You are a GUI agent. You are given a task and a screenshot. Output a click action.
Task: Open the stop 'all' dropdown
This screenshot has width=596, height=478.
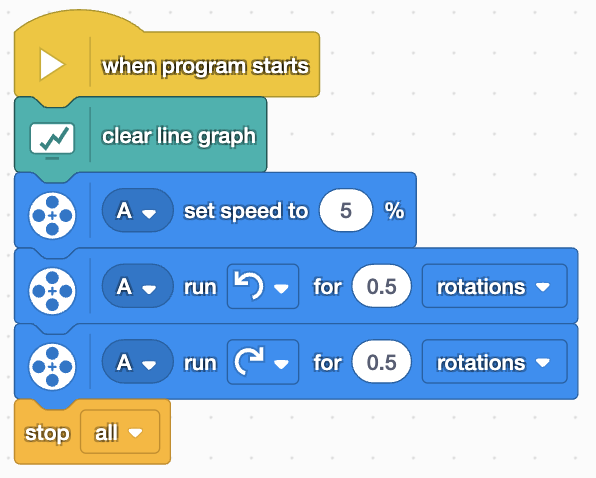point(120,432)
